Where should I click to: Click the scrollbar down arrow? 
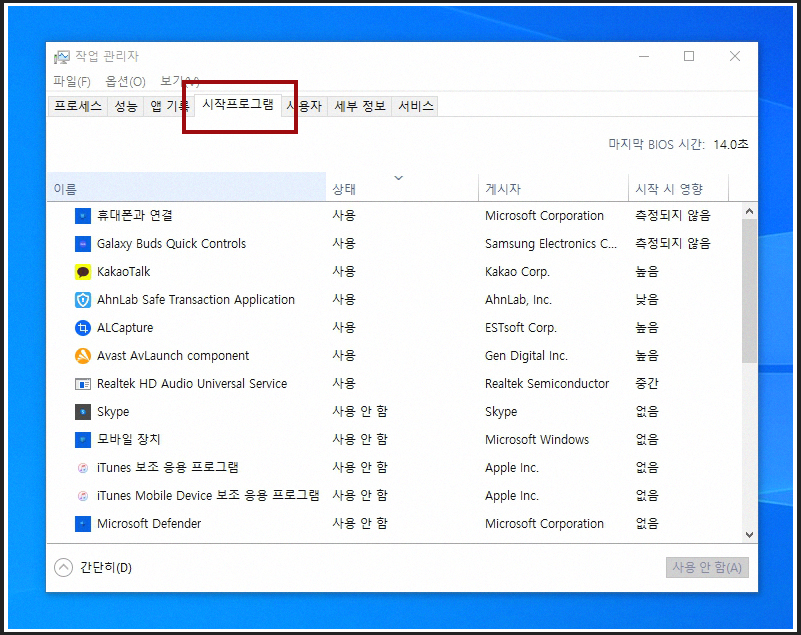(x=749, y=535)
